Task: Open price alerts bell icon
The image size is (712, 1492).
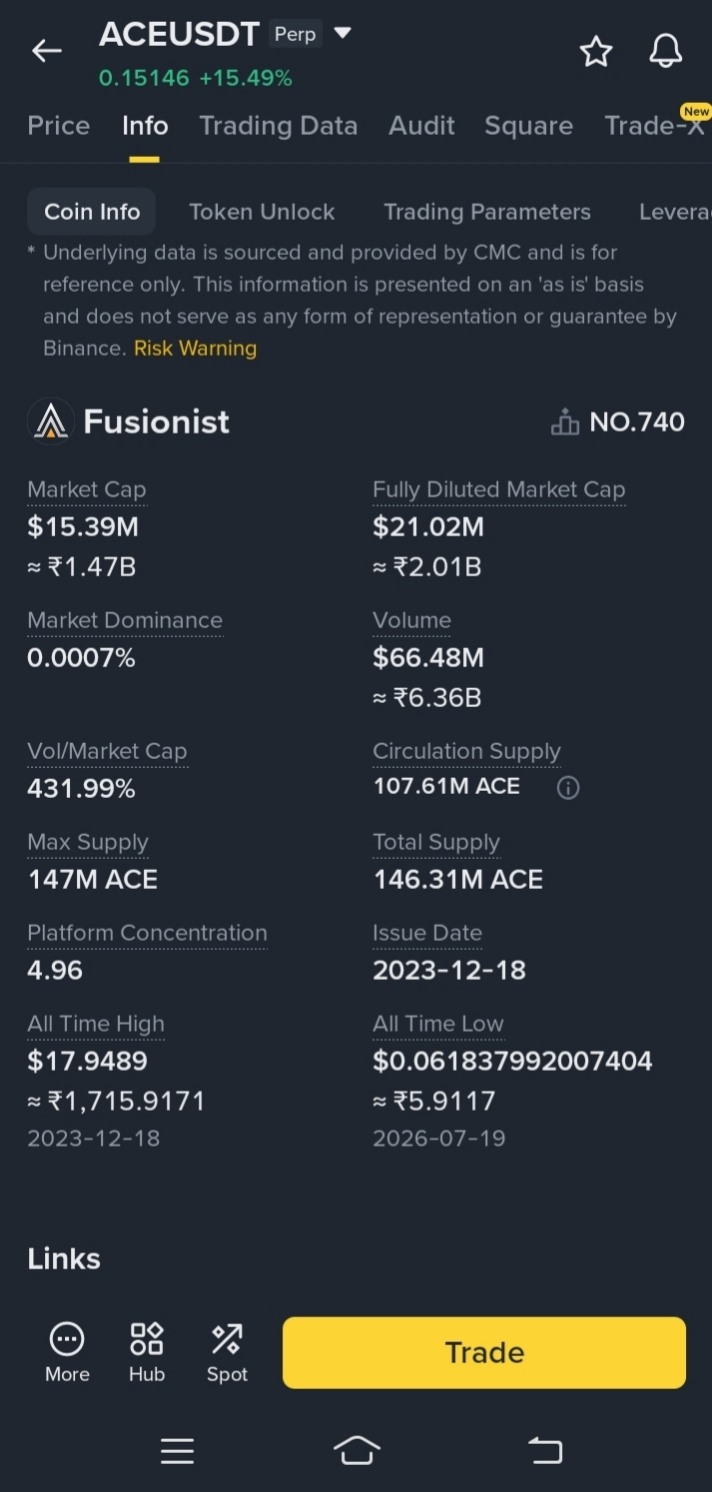Action: [666, 51]
